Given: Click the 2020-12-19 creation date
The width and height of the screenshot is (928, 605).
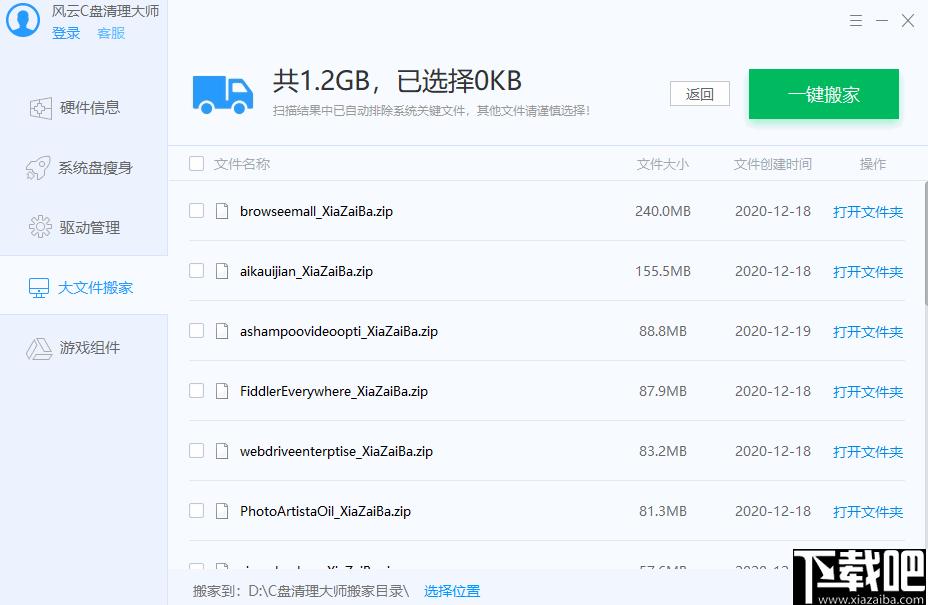Looking at the screenshot, I should coord(773,330).
